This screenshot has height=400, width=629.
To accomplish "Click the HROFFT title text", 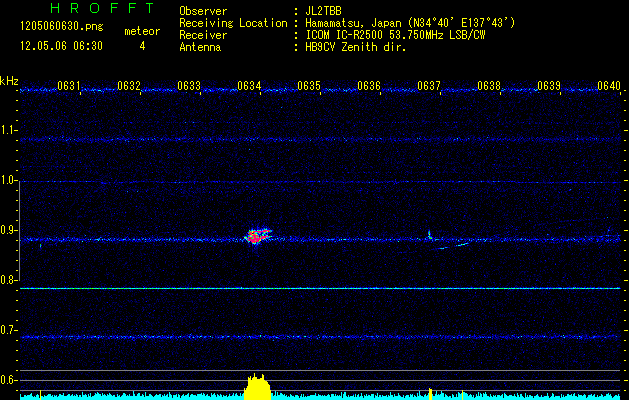I will coord(88,8).
